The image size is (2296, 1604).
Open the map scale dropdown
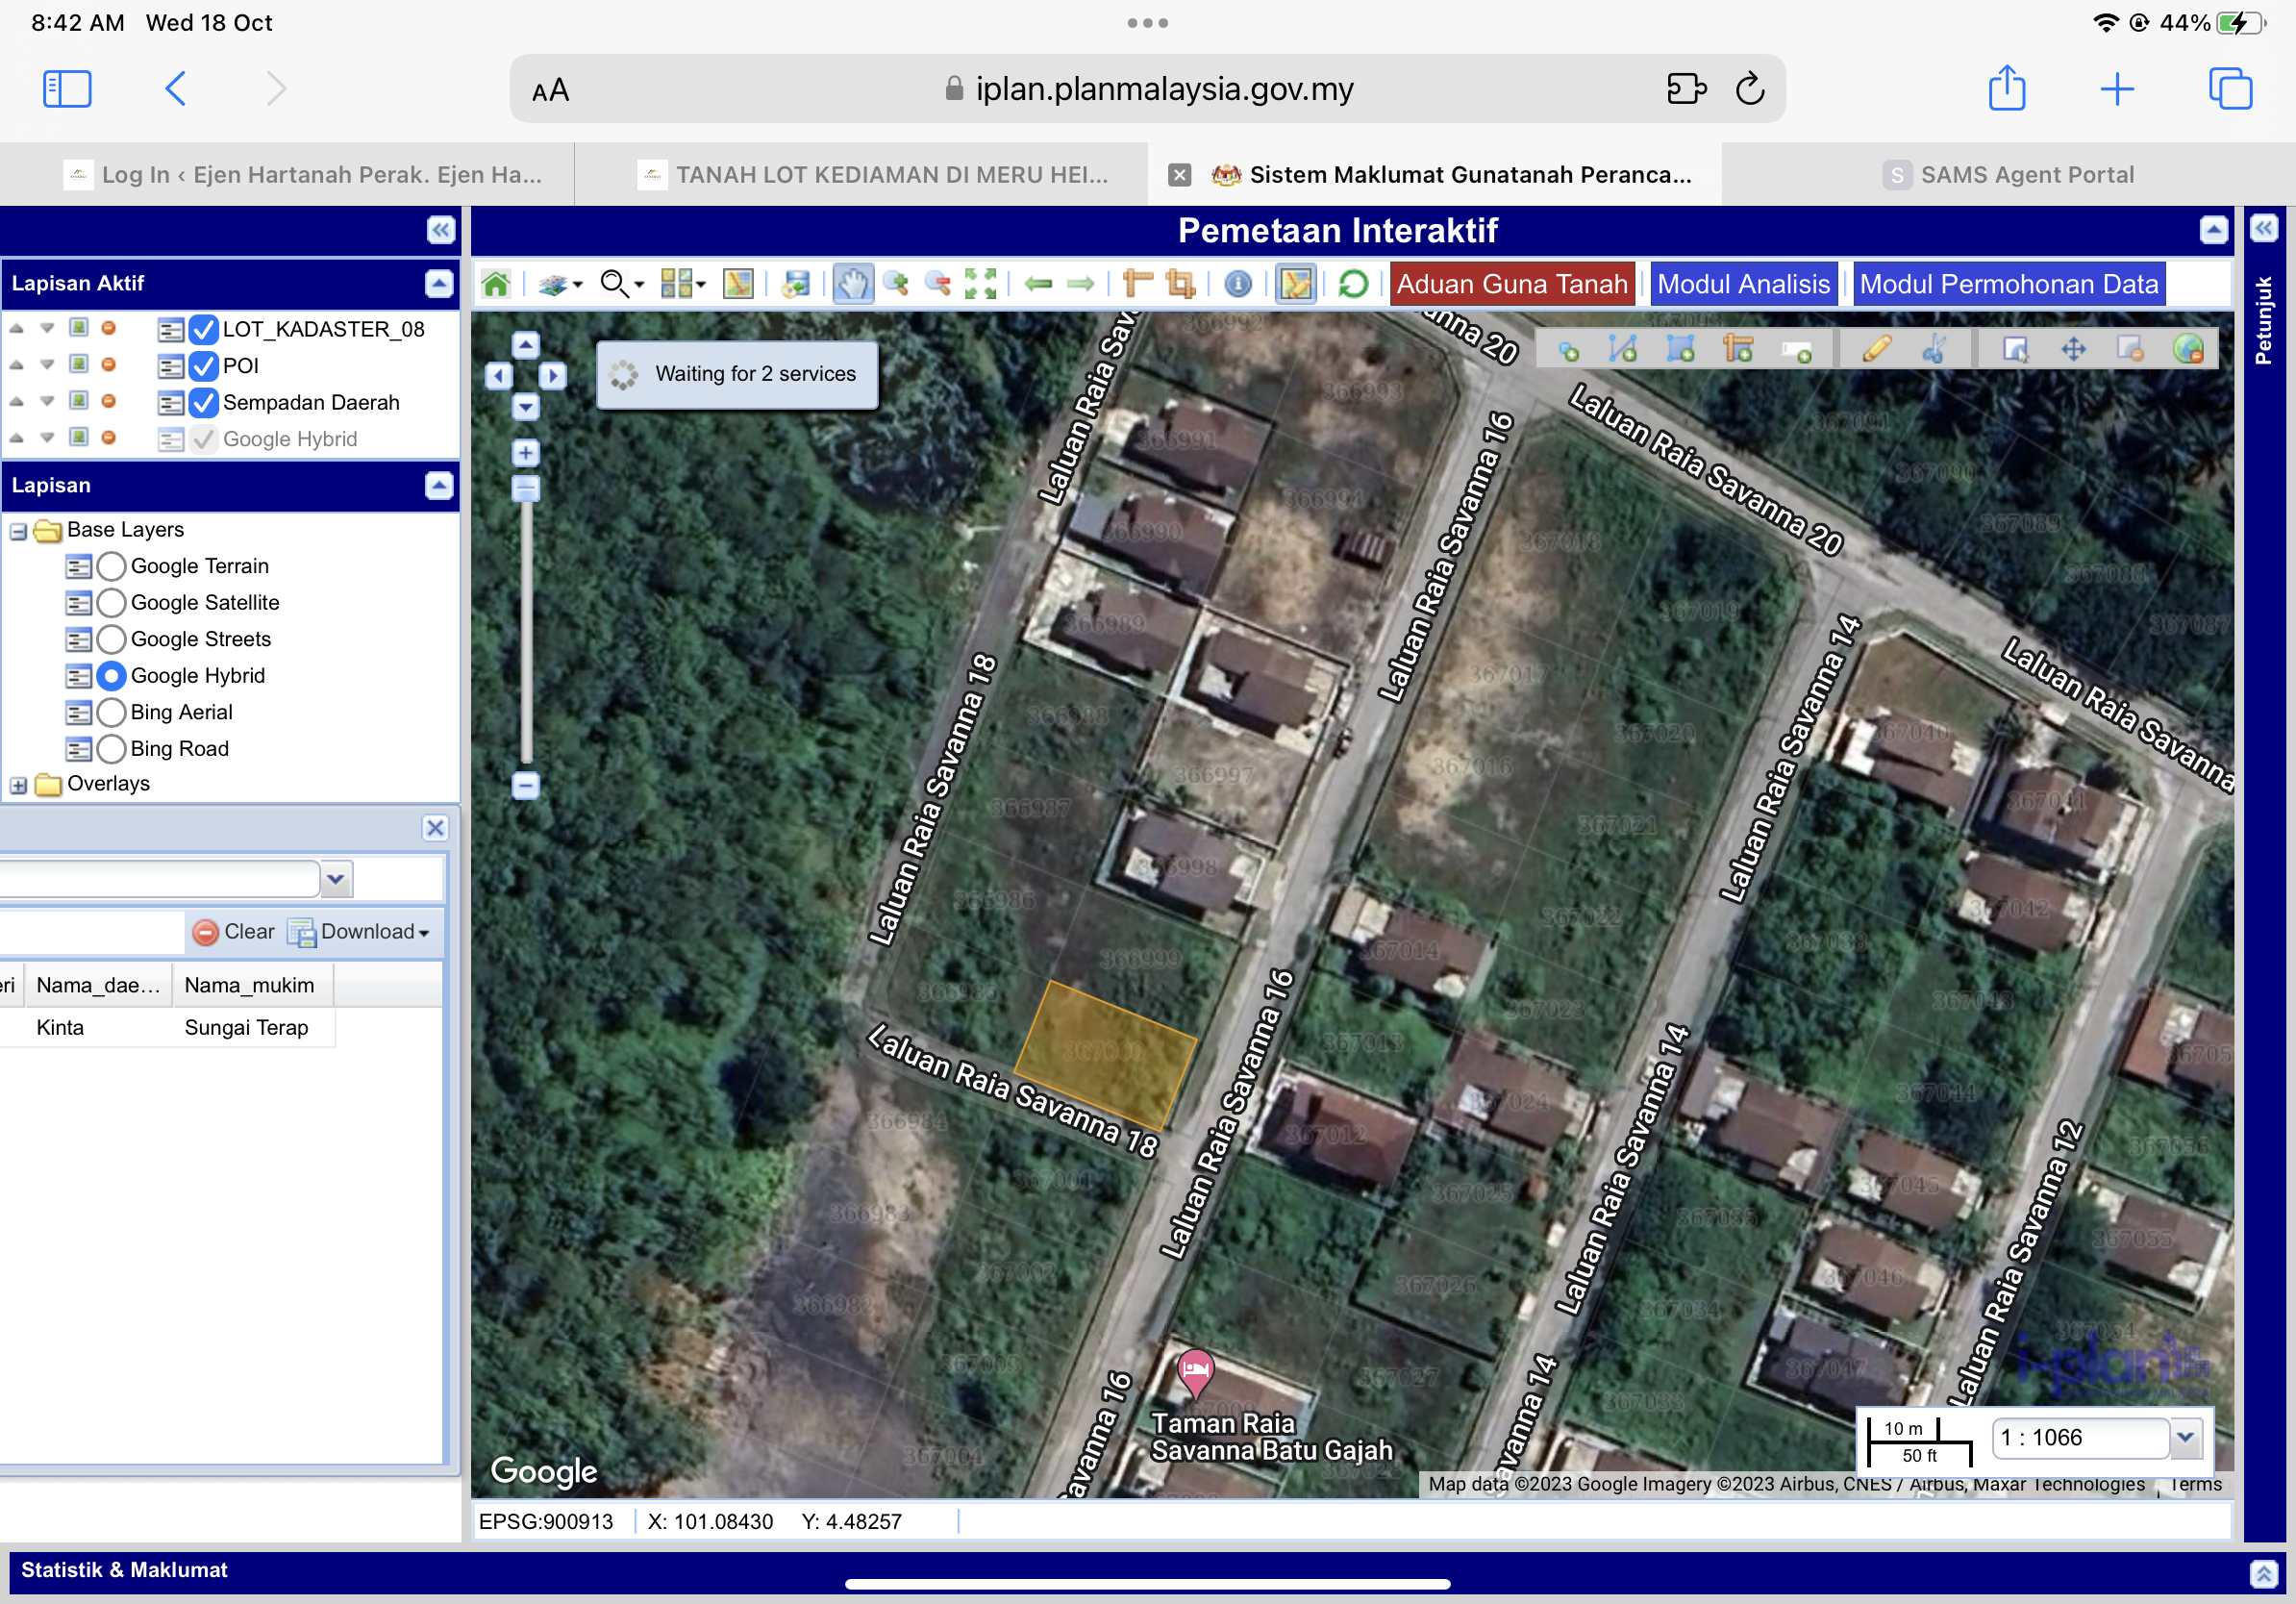(x=2184, y=1438)
